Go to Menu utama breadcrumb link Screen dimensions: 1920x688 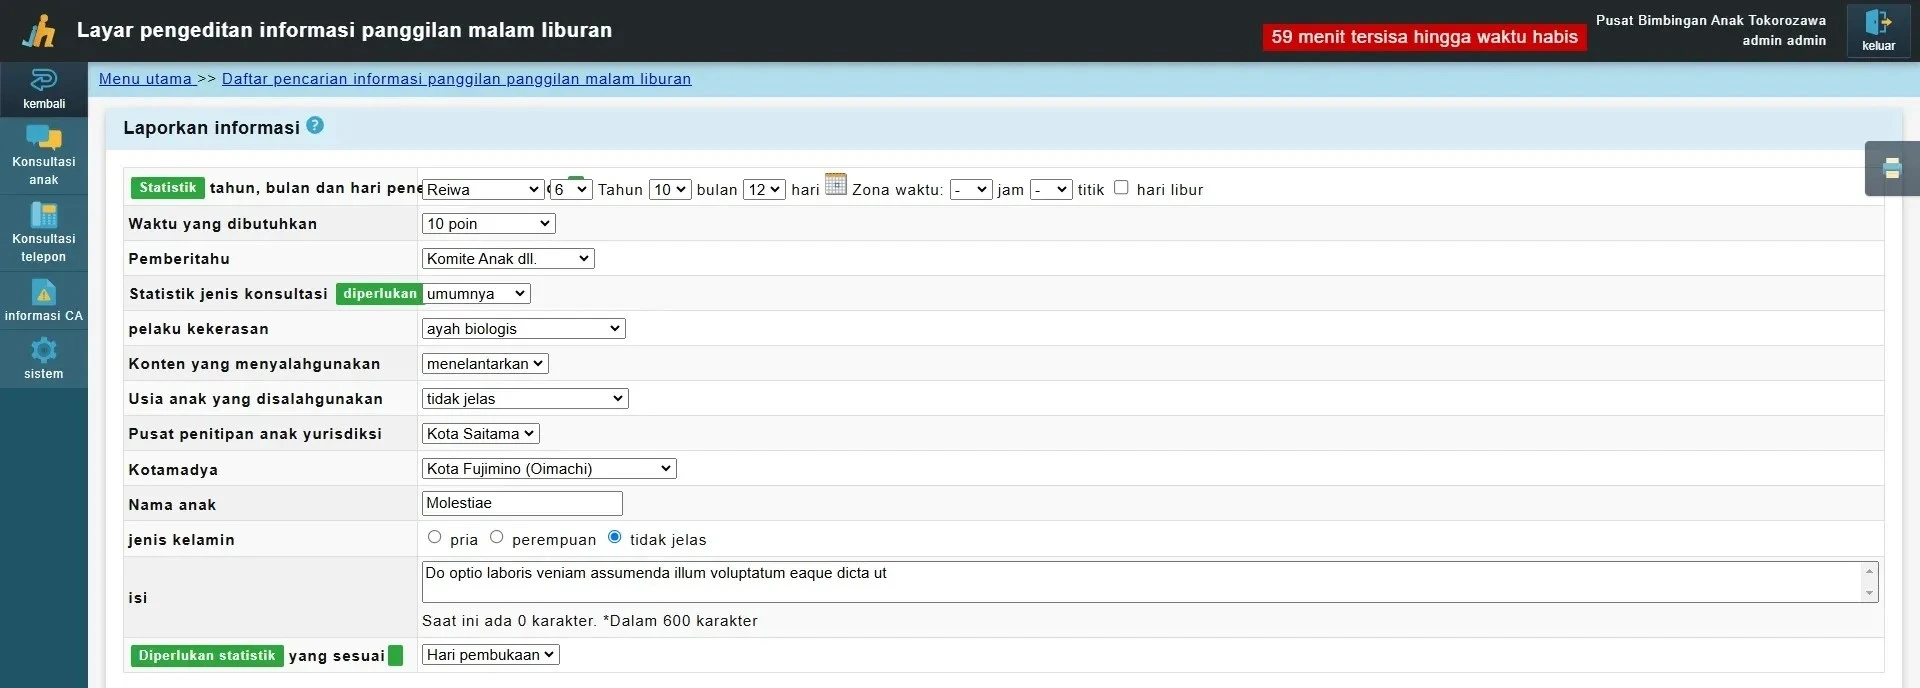point(146,79)
